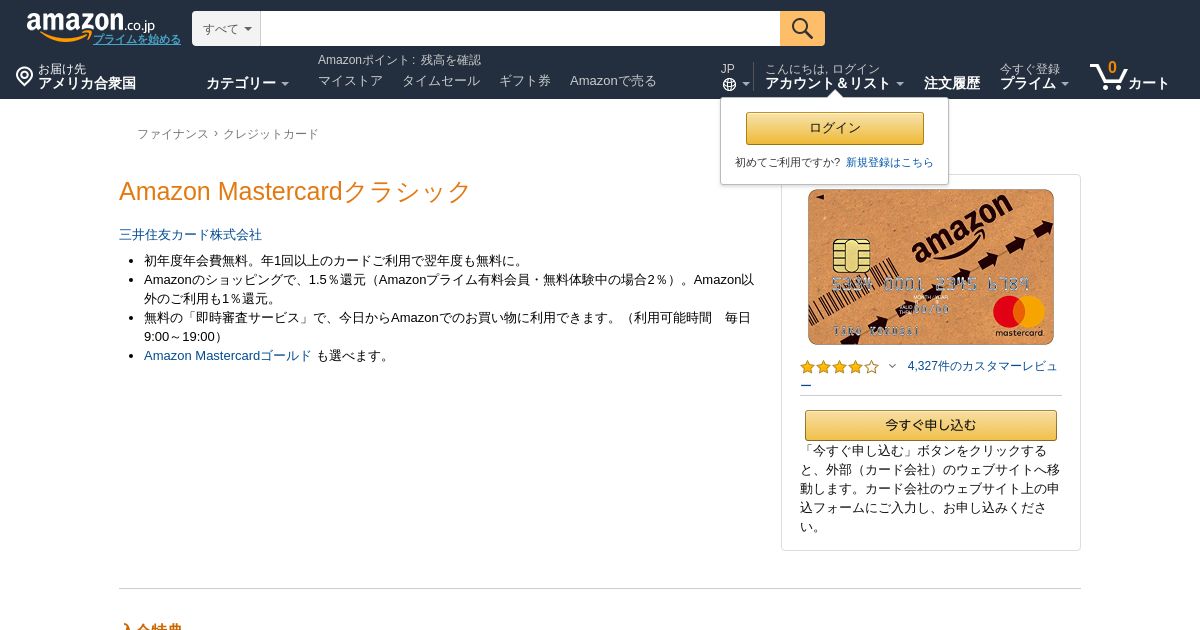Click the orange search magnifier button

click(x=802, y=28)
